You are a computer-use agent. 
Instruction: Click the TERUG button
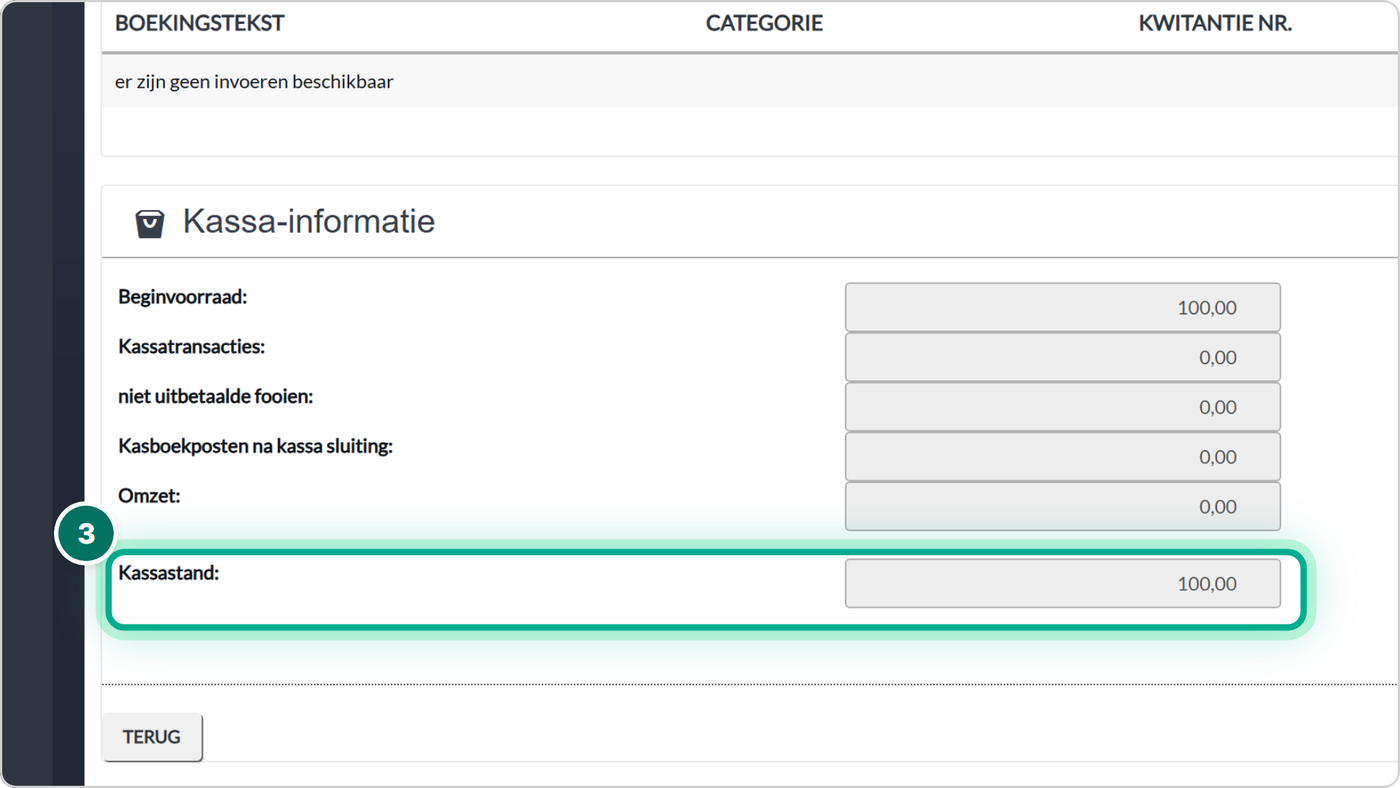[x=152, y=737]
